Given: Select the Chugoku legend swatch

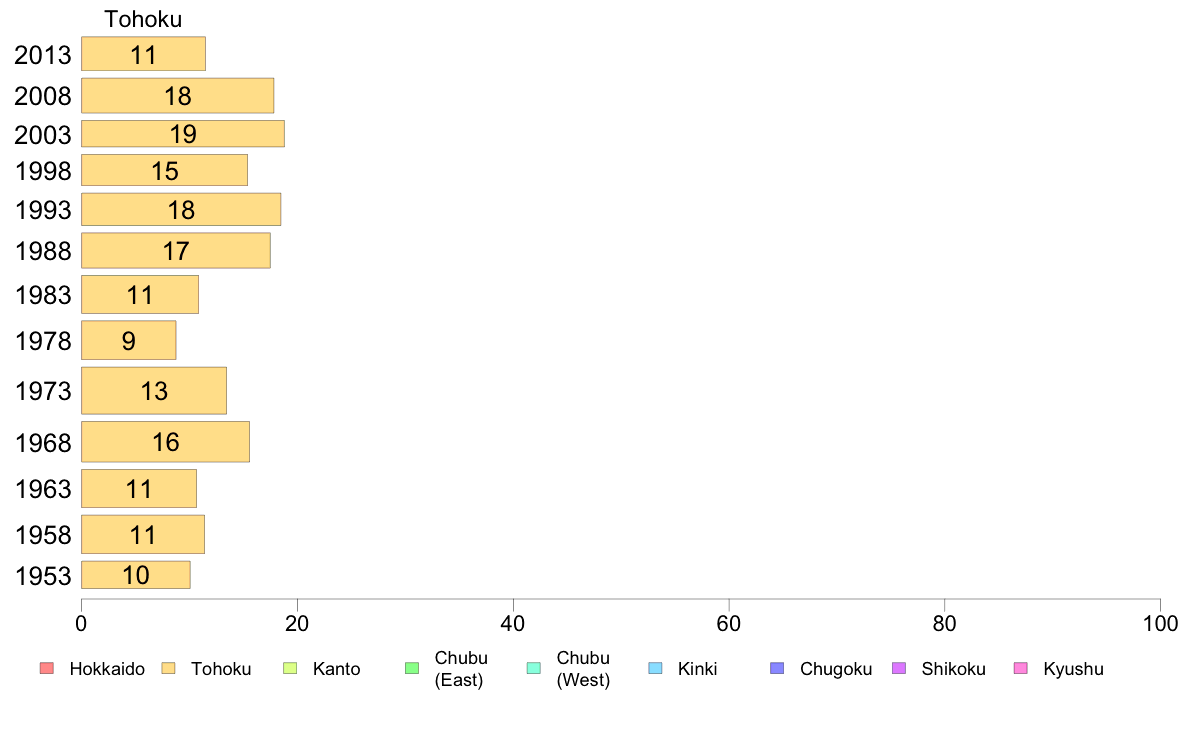Looking at the screenshot, I should (x=777, y=668).
